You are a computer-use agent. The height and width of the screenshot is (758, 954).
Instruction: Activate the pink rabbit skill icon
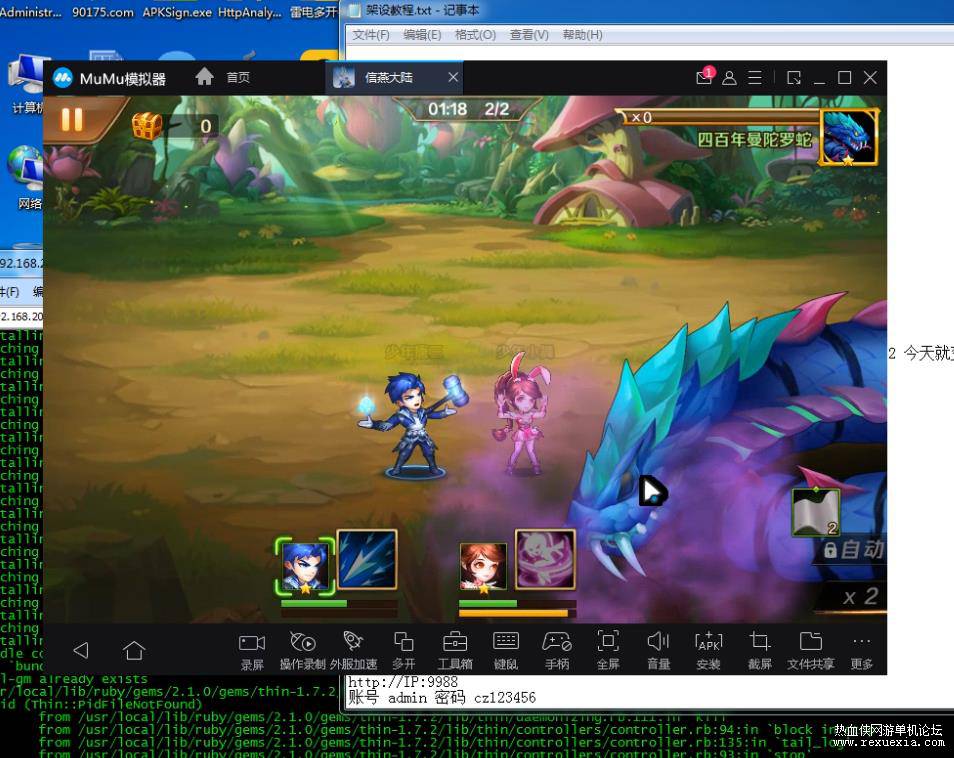point(545,560)
